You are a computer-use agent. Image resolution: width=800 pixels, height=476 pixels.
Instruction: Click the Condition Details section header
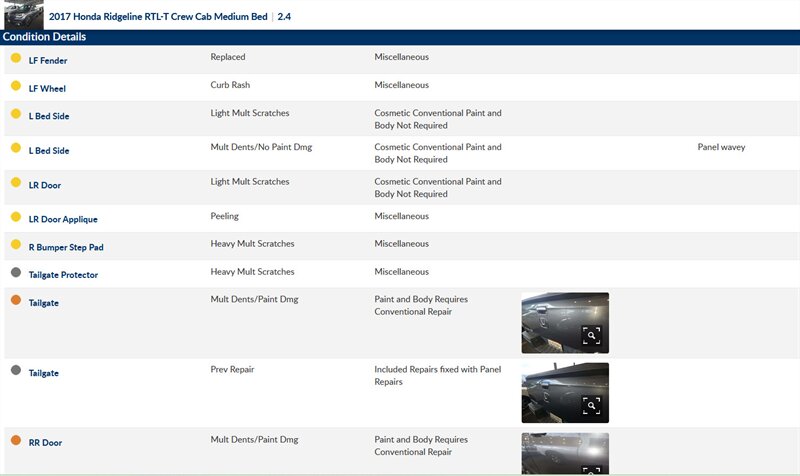point(44,37)
